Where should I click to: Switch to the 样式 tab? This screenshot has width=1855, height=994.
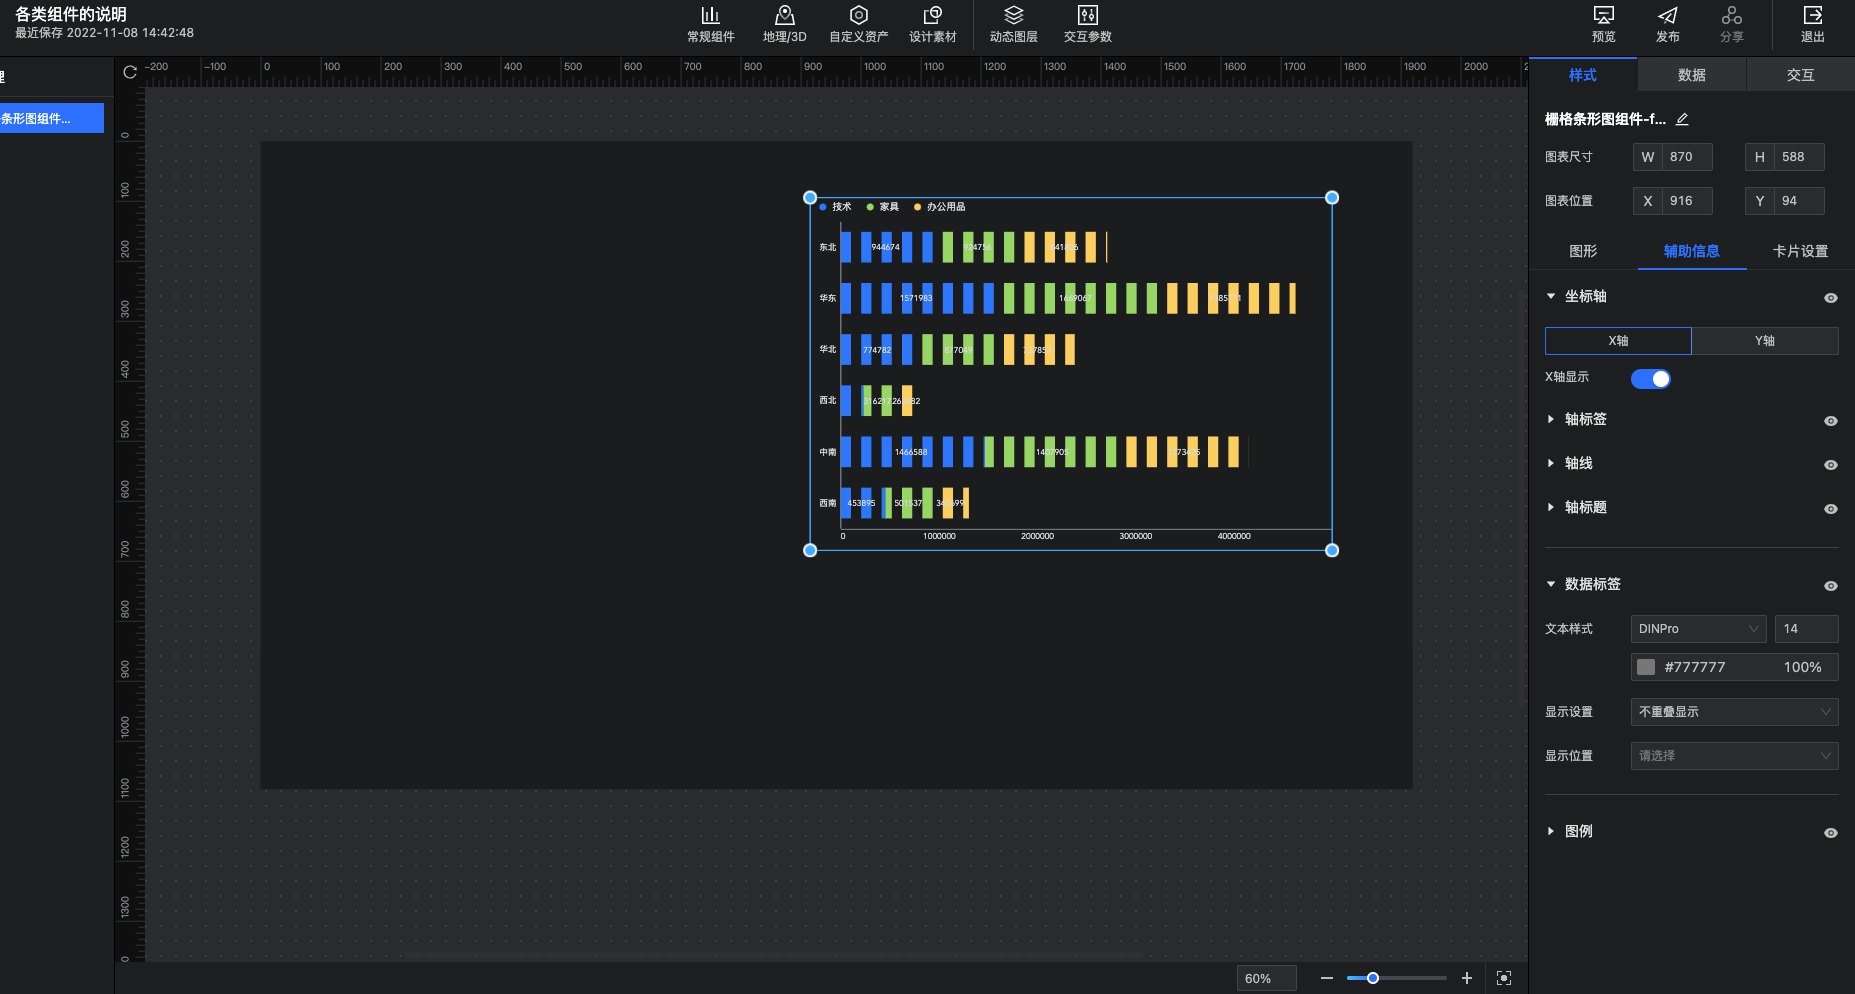pyautogui.click(x=1582, y=75)
